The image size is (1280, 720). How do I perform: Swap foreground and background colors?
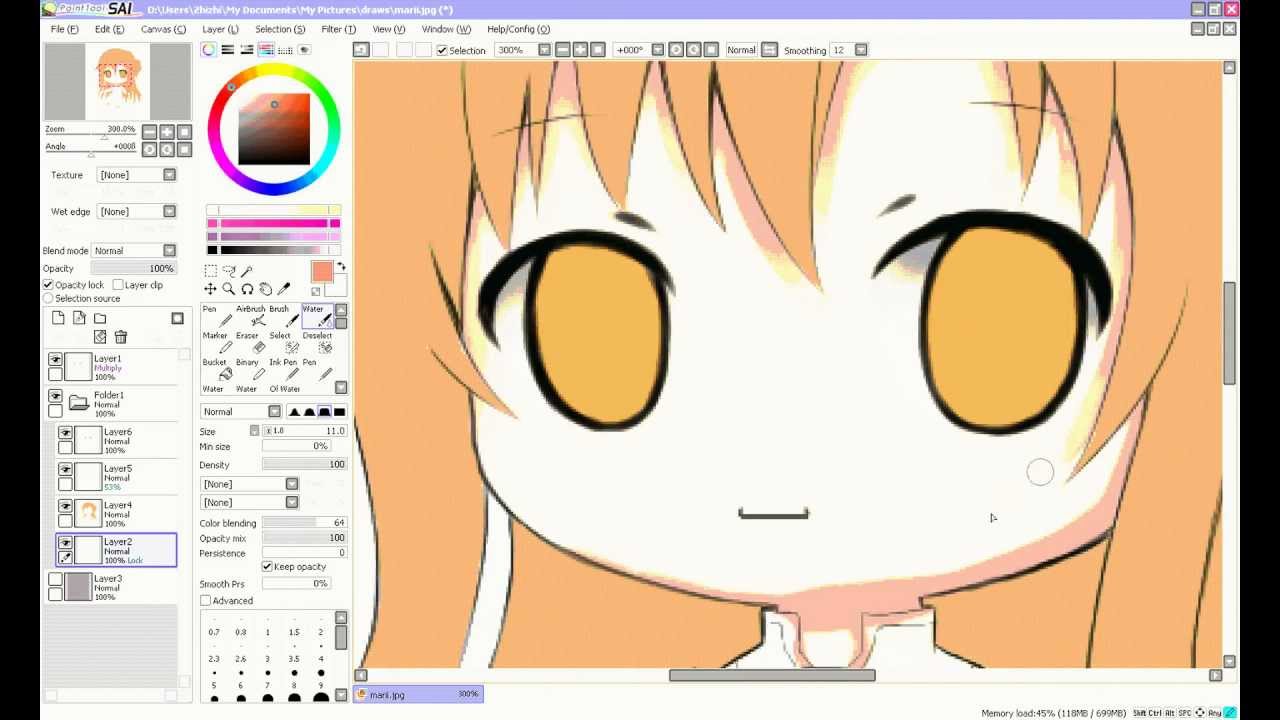(341, 267)
